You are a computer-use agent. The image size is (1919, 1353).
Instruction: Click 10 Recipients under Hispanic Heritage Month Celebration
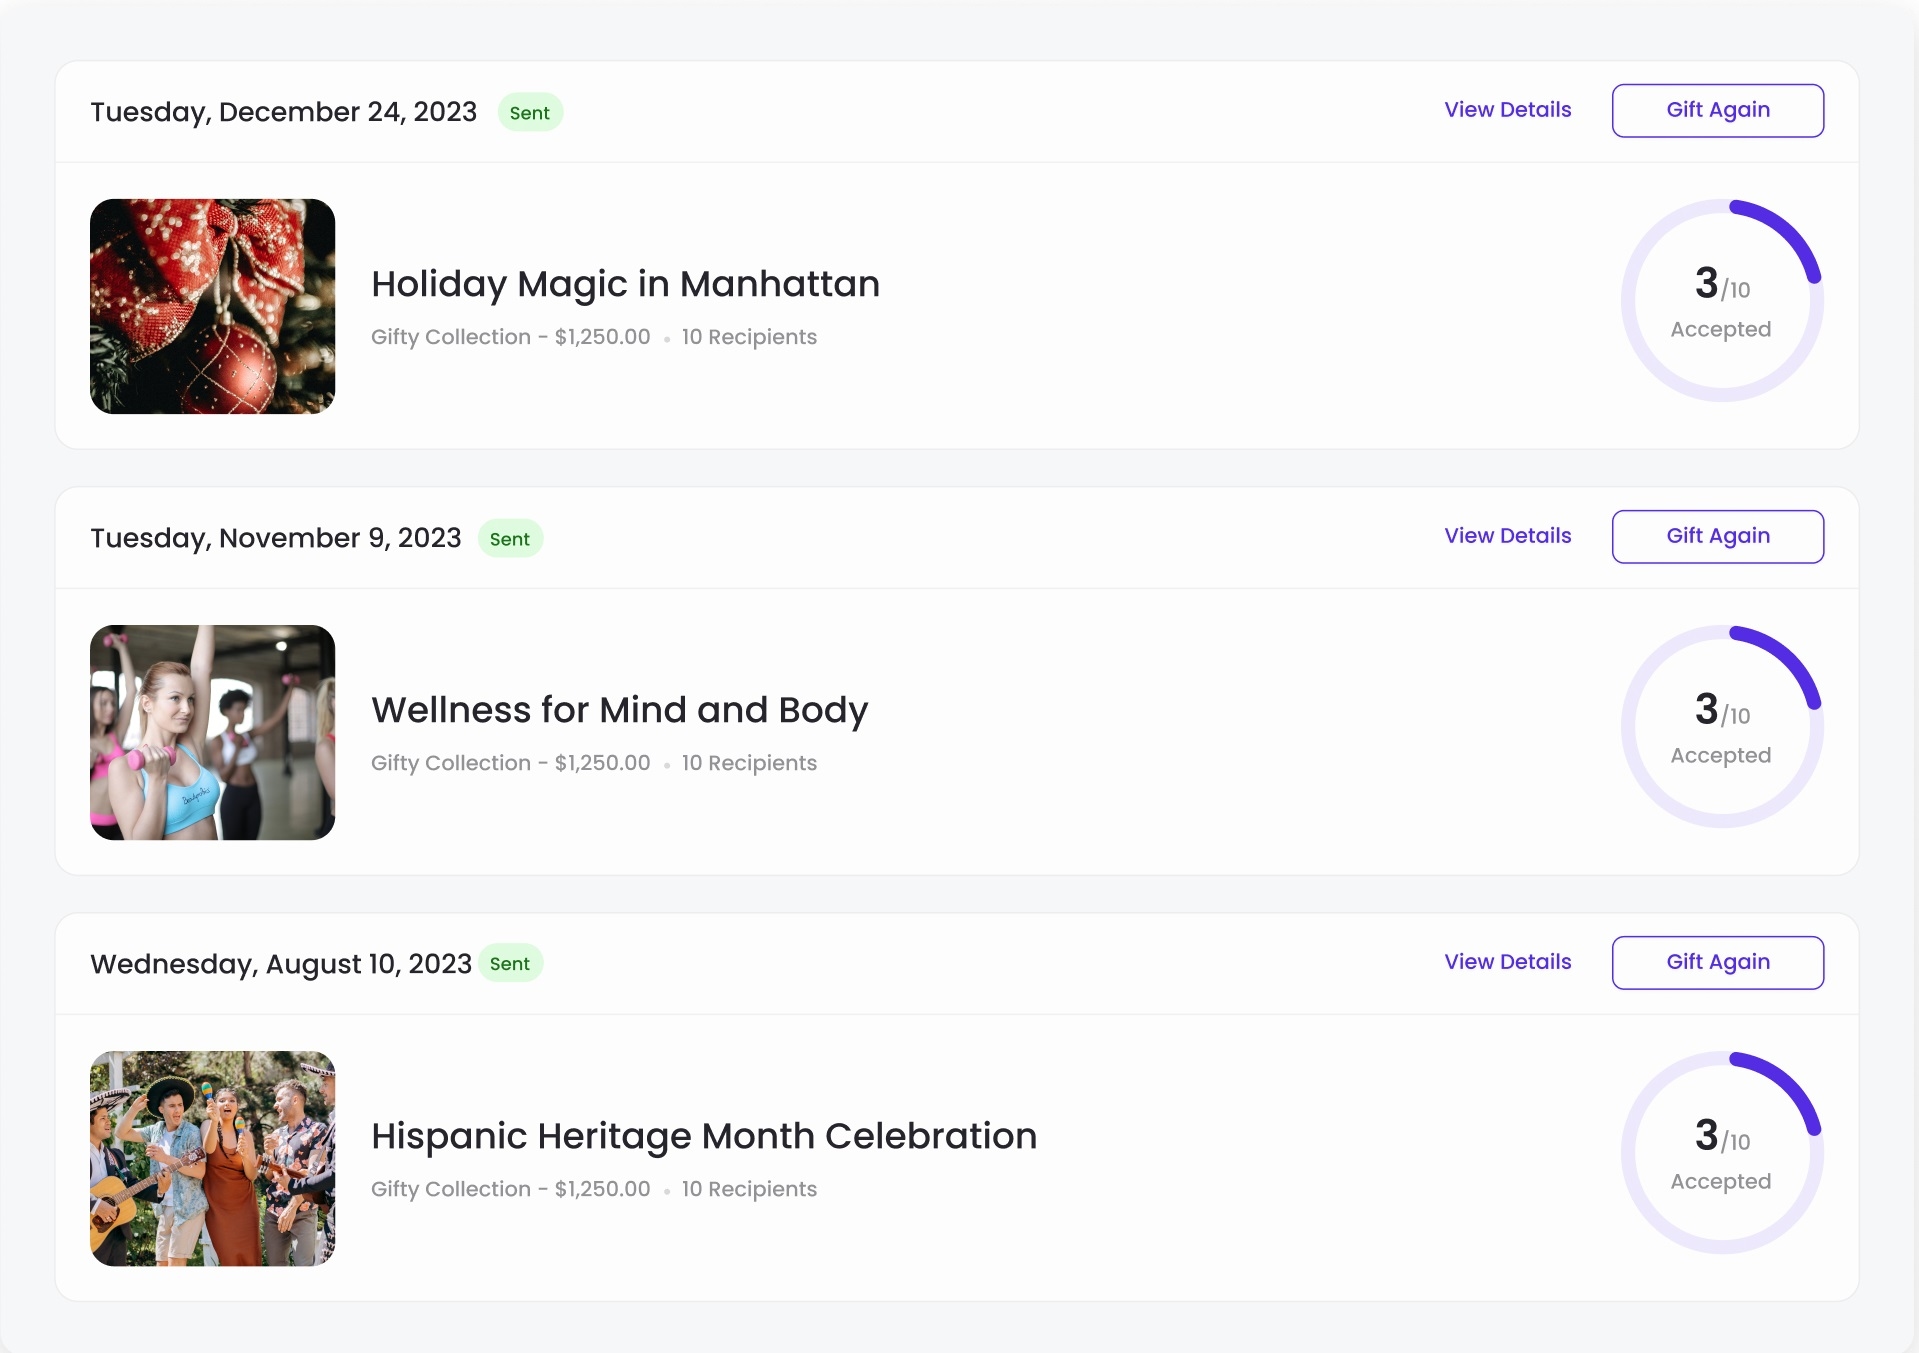pos(749,1189)
